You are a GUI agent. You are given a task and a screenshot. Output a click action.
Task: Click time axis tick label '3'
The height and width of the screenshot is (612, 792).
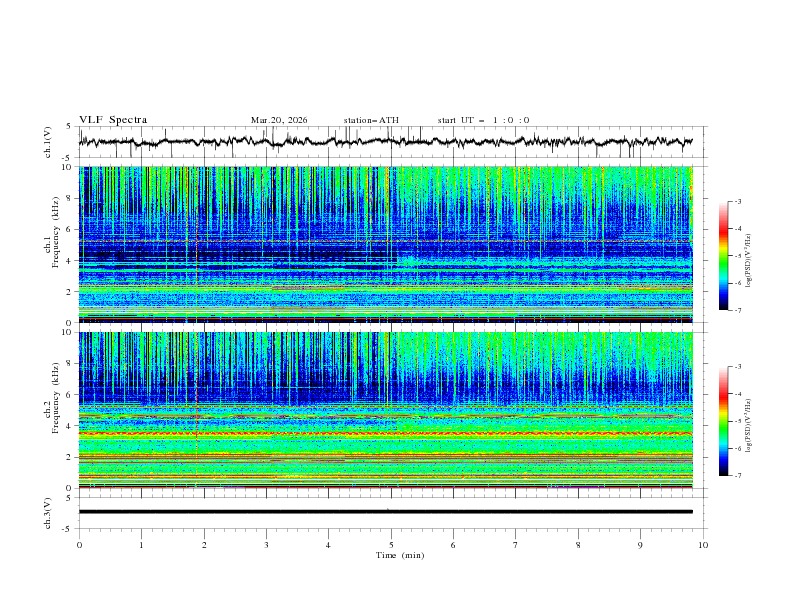(266, 545)
